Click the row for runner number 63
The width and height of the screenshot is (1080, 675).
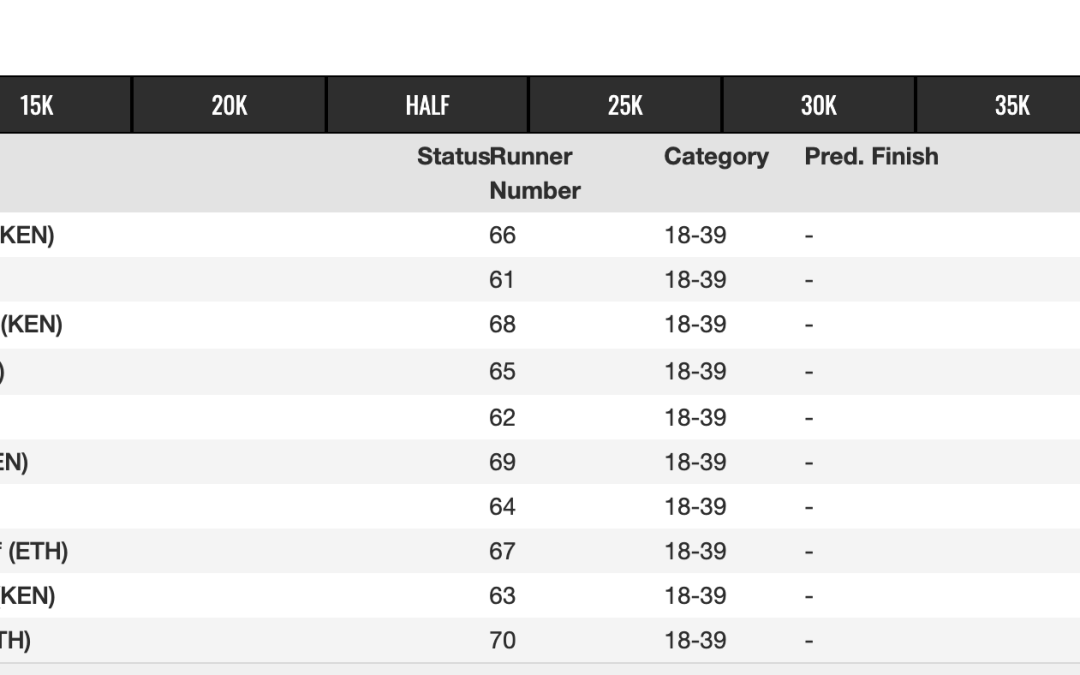(x=502, y=596)
